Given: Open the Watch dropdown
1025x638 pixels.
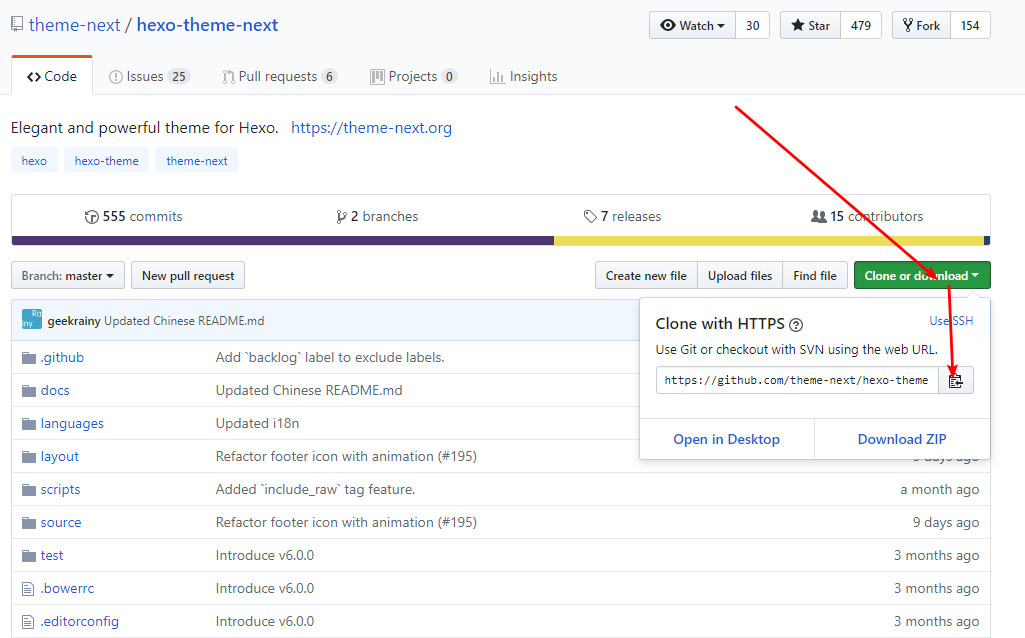Looking at the screenshot, I should 692,25.
